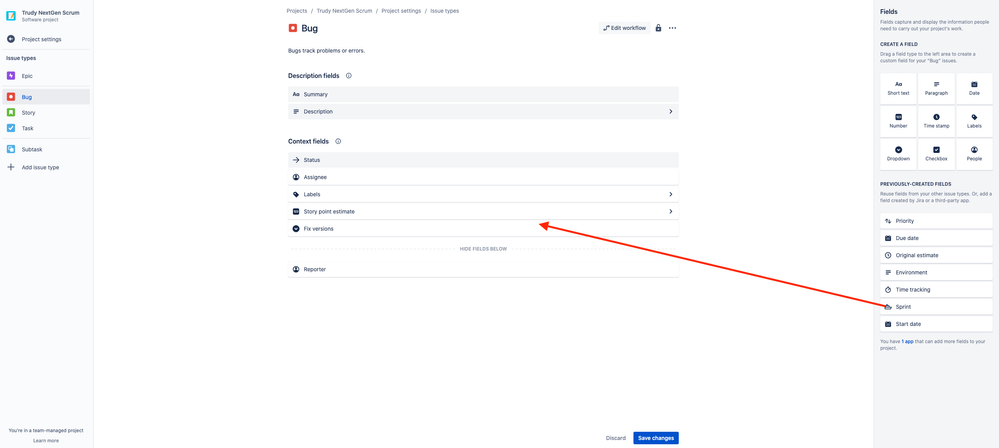Click the Discard button
The height and width of the screenshot is (448, 999).
(x=615, y=438)
